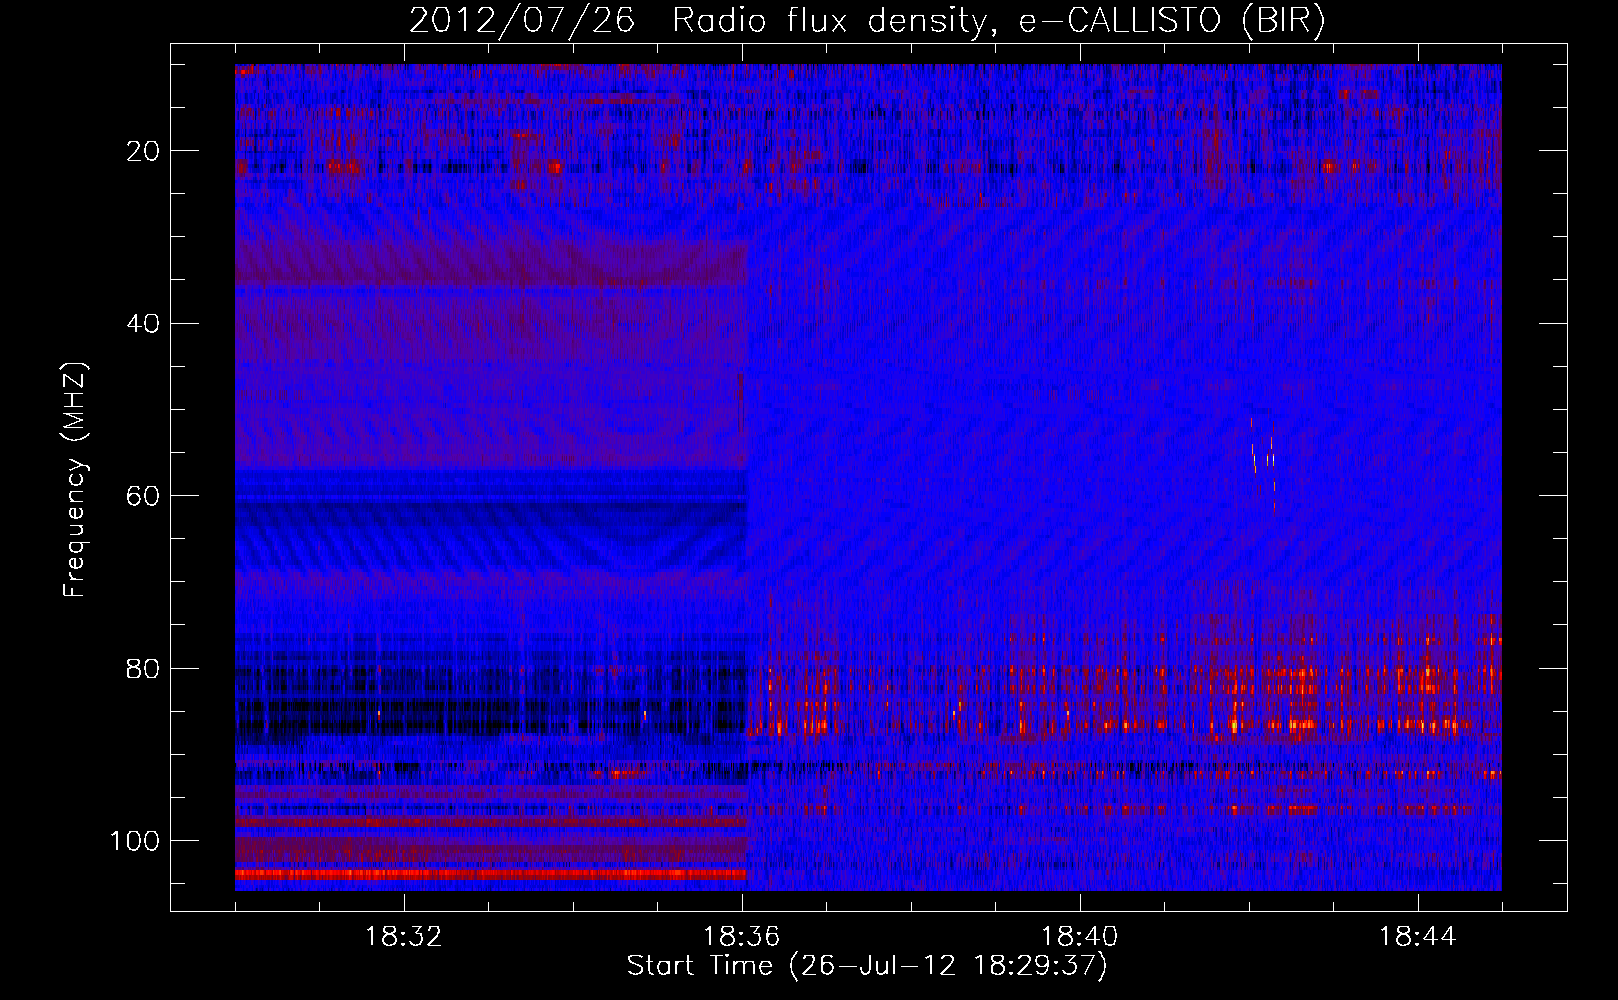This screenshot has width=1618, height=1000.
Task: Click the 18:44 time axis label
Action: point(1418,937)
